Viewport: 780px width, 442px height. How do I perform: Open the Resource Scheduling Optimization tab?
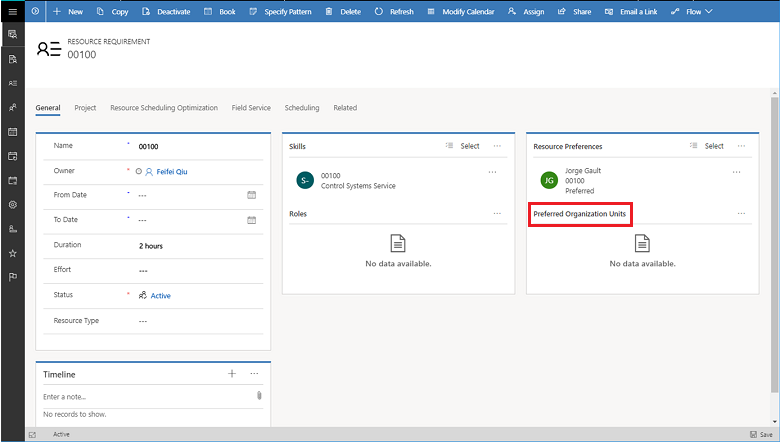(x=164, y=108)
